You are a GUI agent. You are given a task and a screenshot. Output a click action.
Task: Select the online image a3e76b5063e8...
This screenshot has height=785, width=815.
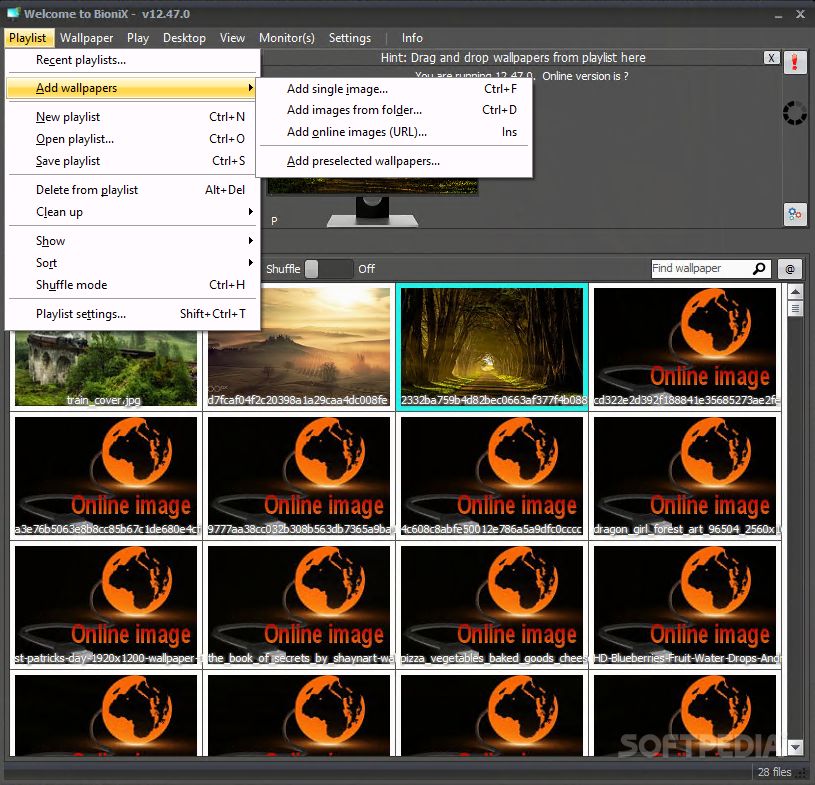106,476
